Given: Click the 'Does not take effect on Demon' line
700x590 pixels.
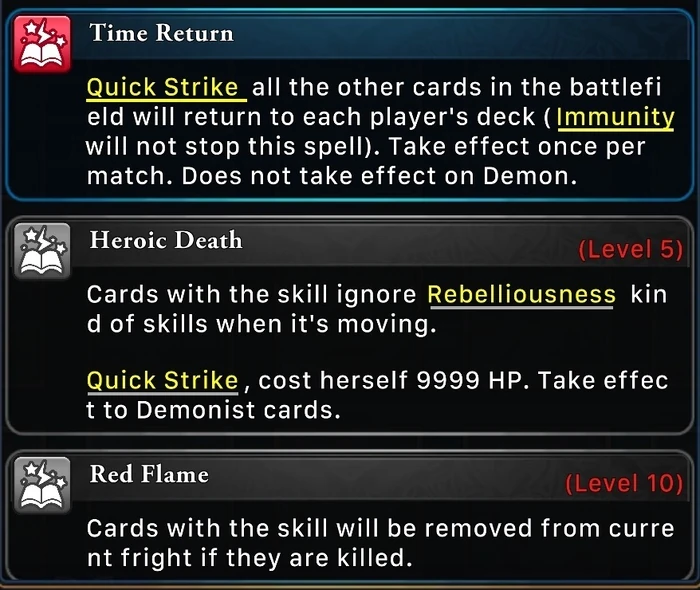Looking at the screenshot, I should pyautogui.click(x=379, y=176).
